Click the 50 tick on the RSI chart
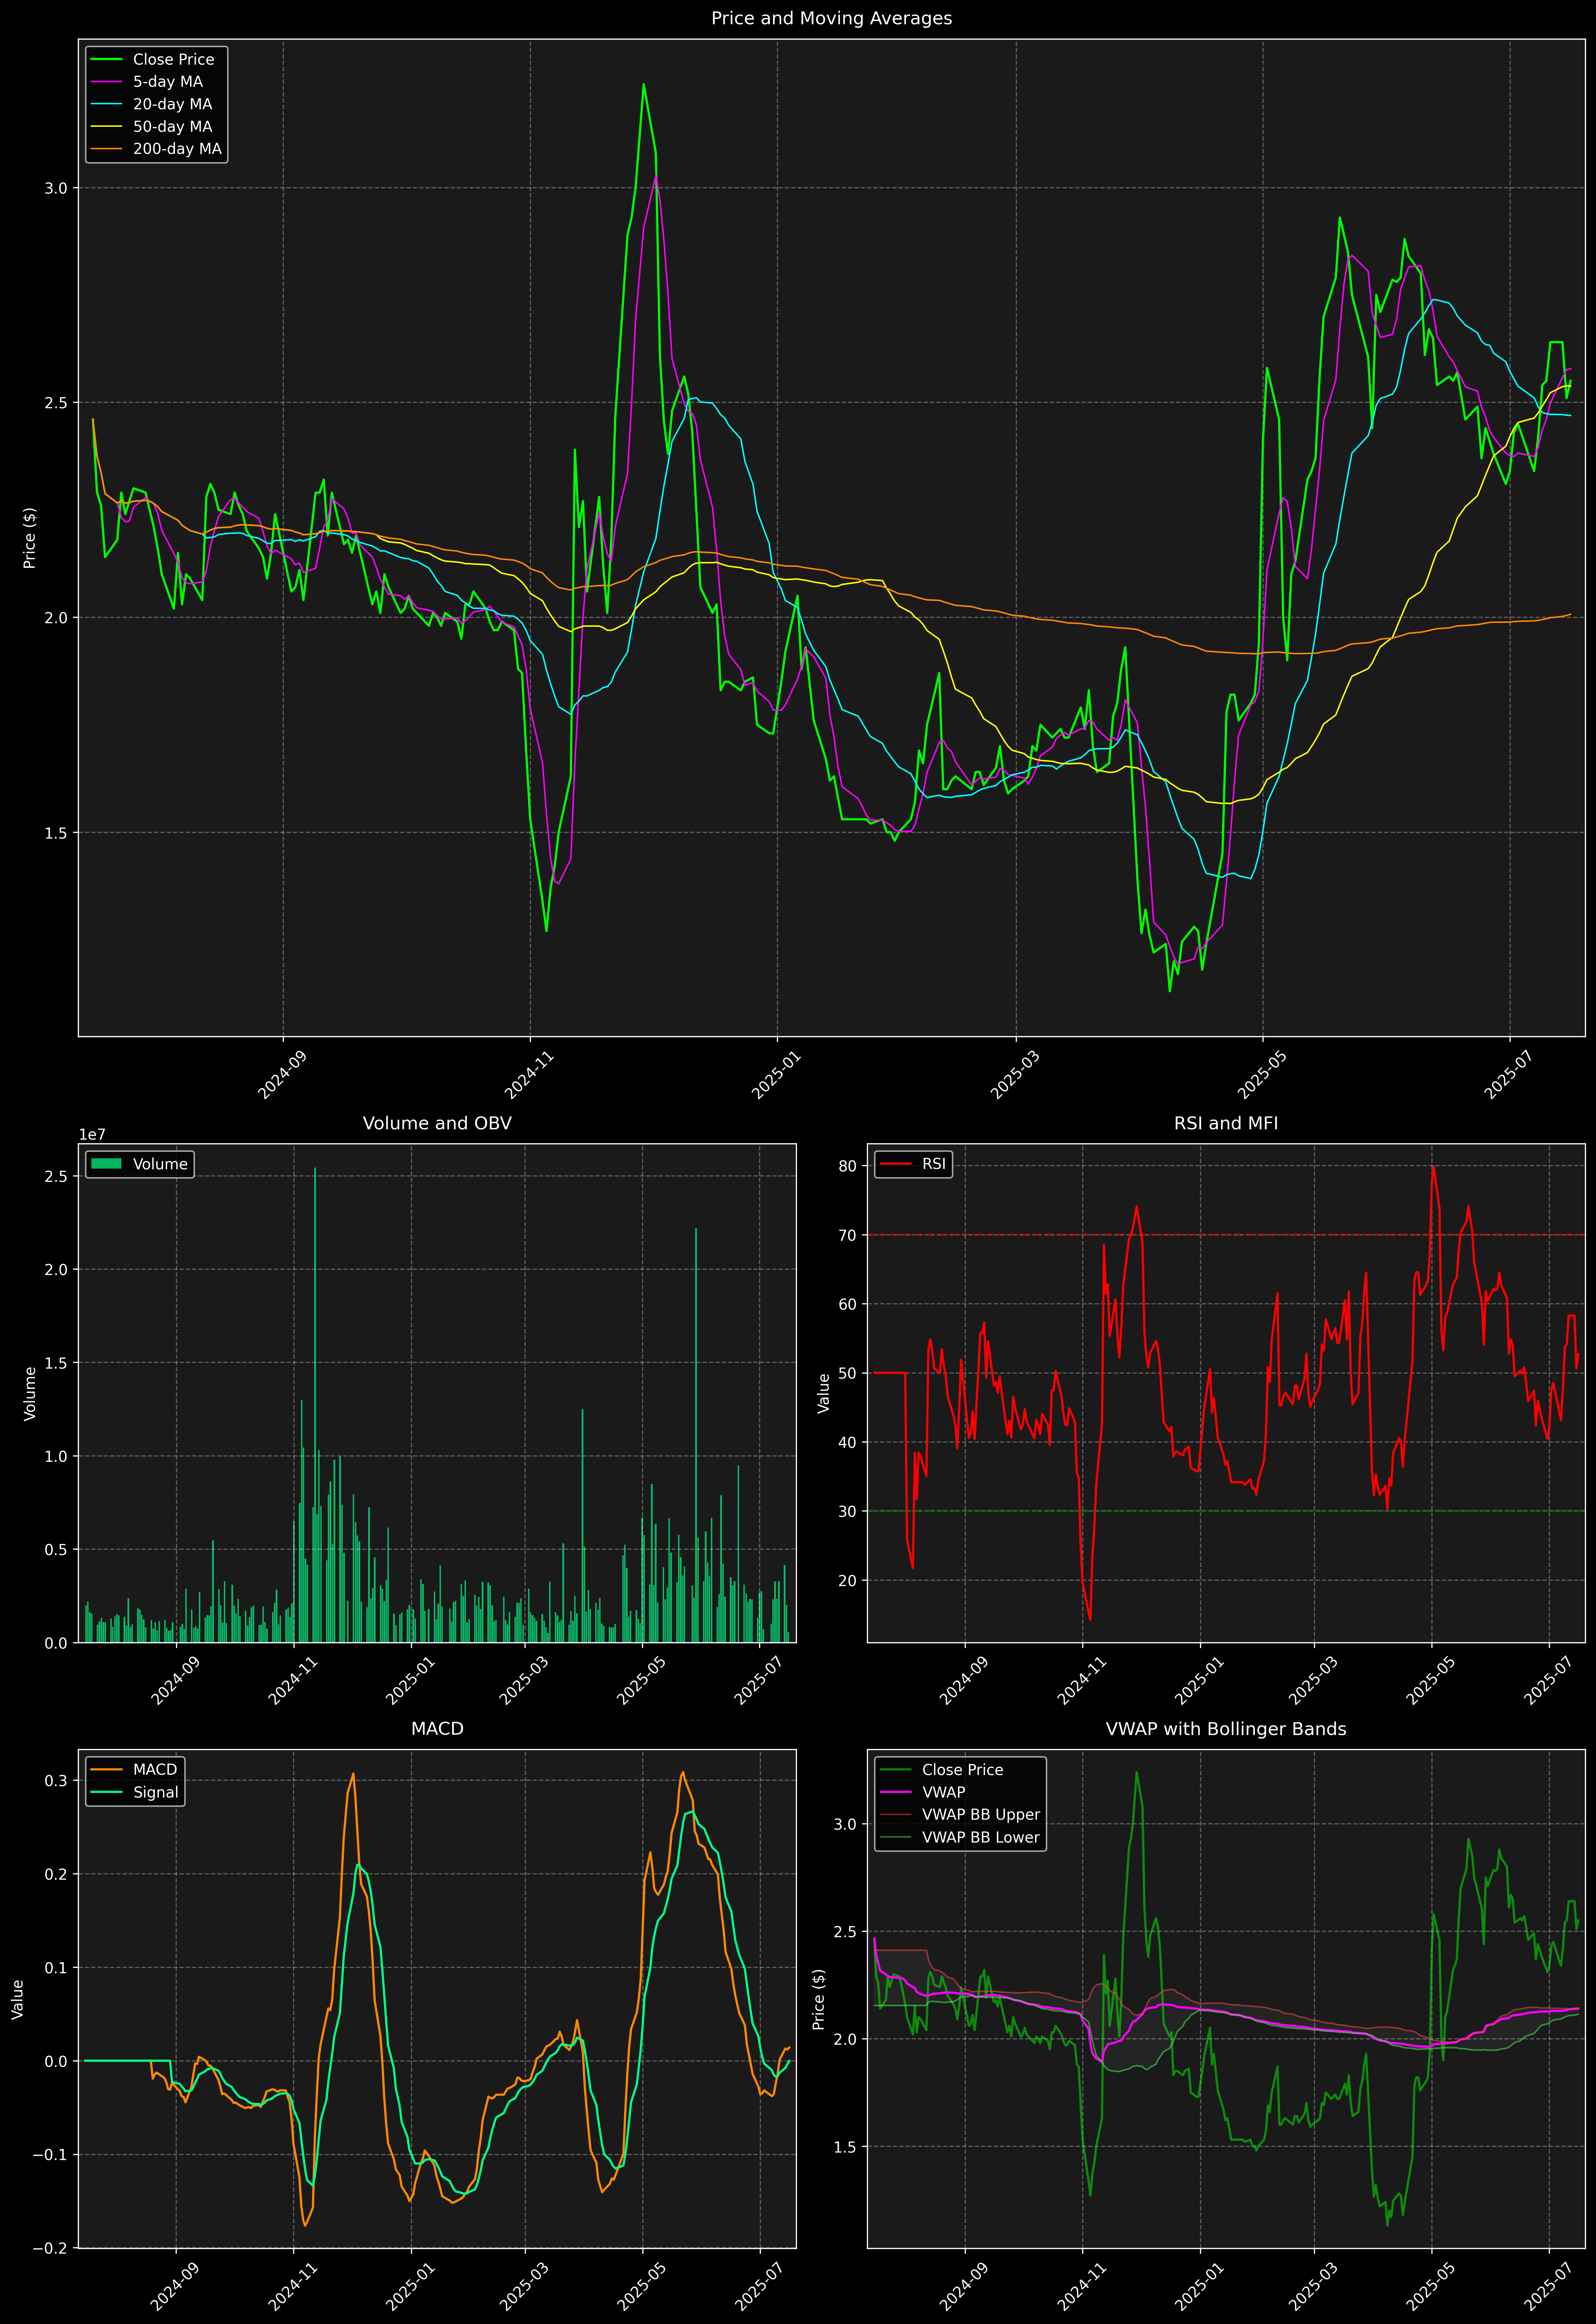This screenshot has height=2324, width=1596. pyautogui.click(x=848, y=1373)
